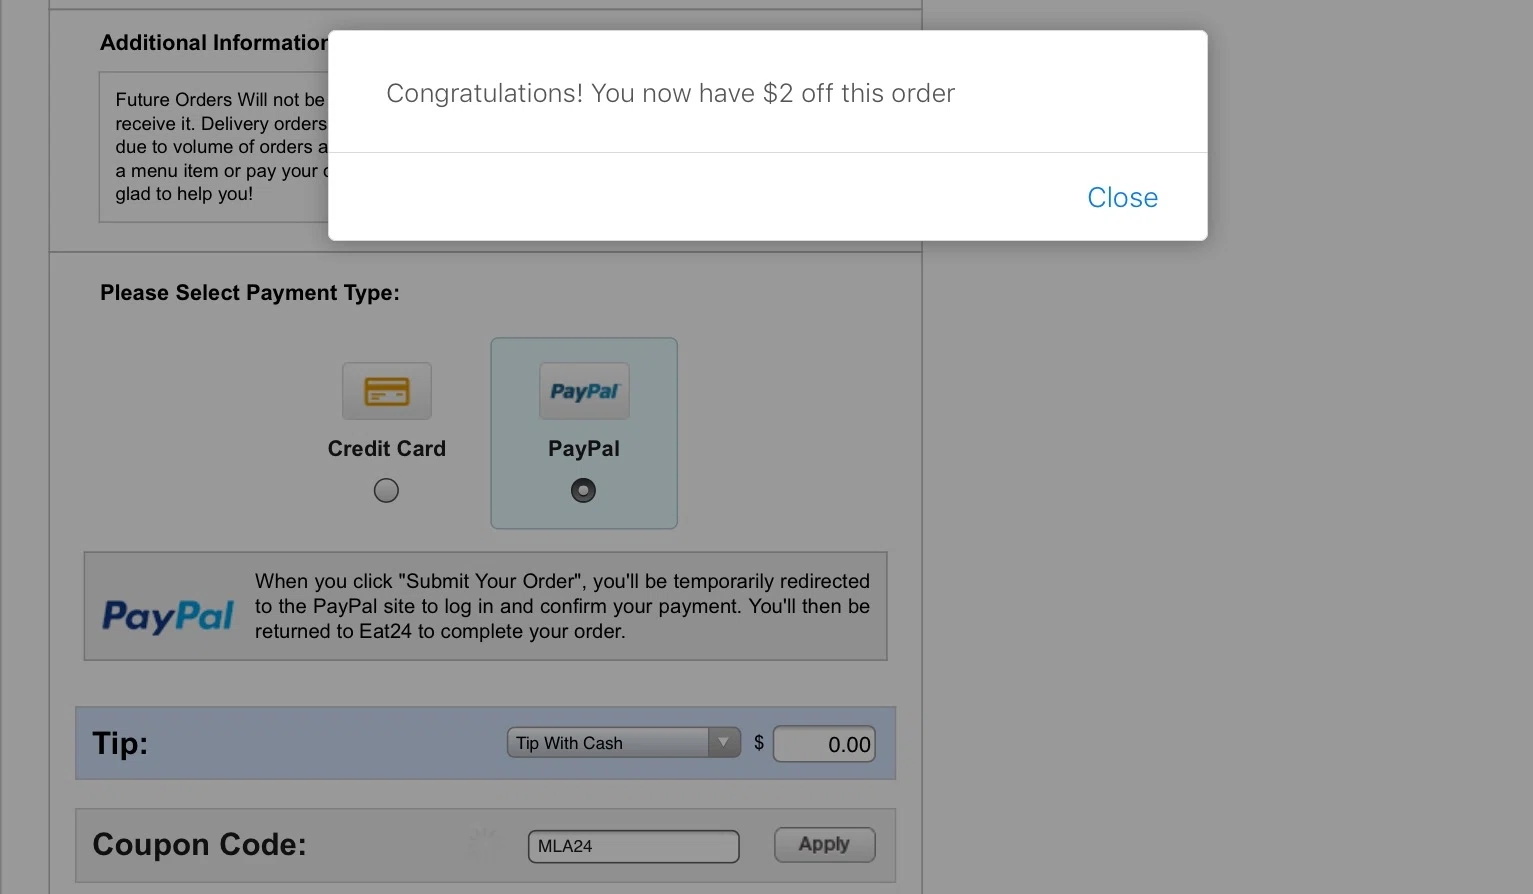Close the $2 off congratulations dialog

[1122, 198]
